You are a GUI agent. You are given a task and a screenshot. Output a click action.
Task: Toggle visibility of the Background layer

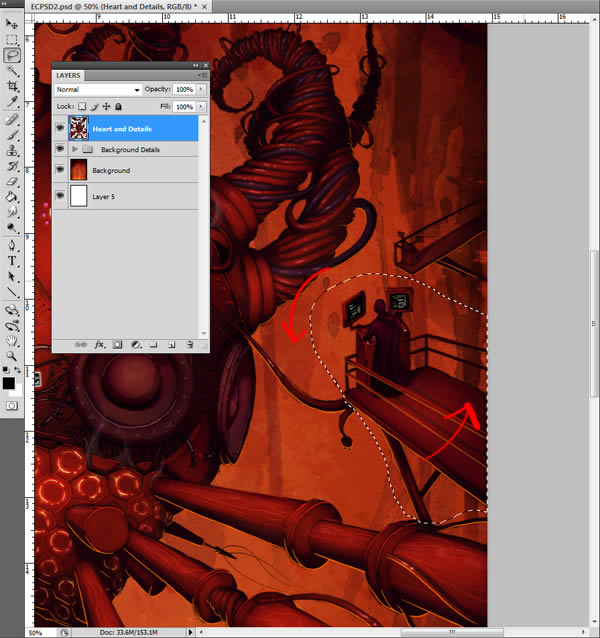point(60,169)
